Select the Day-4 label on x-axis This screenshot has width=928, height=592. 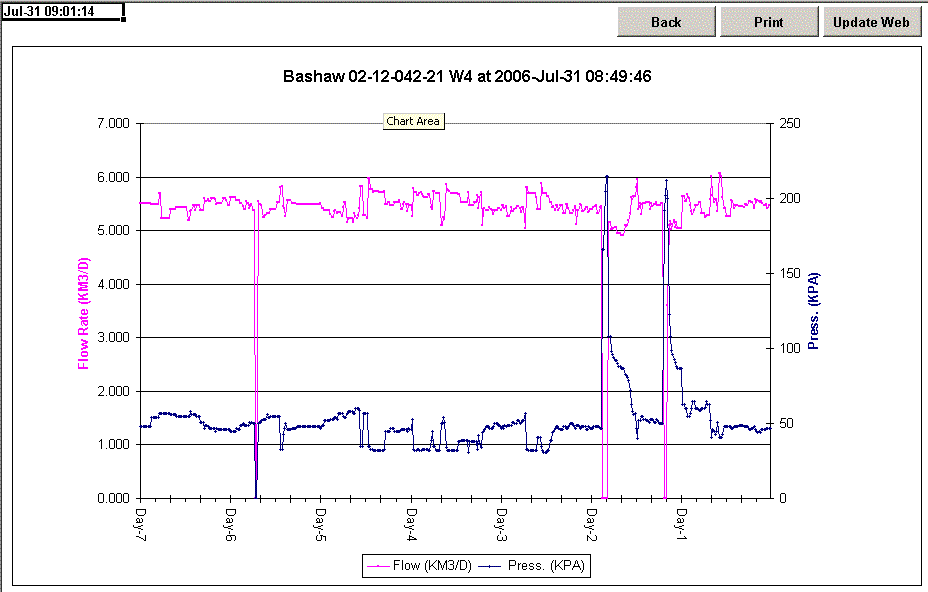coord(411,525)
